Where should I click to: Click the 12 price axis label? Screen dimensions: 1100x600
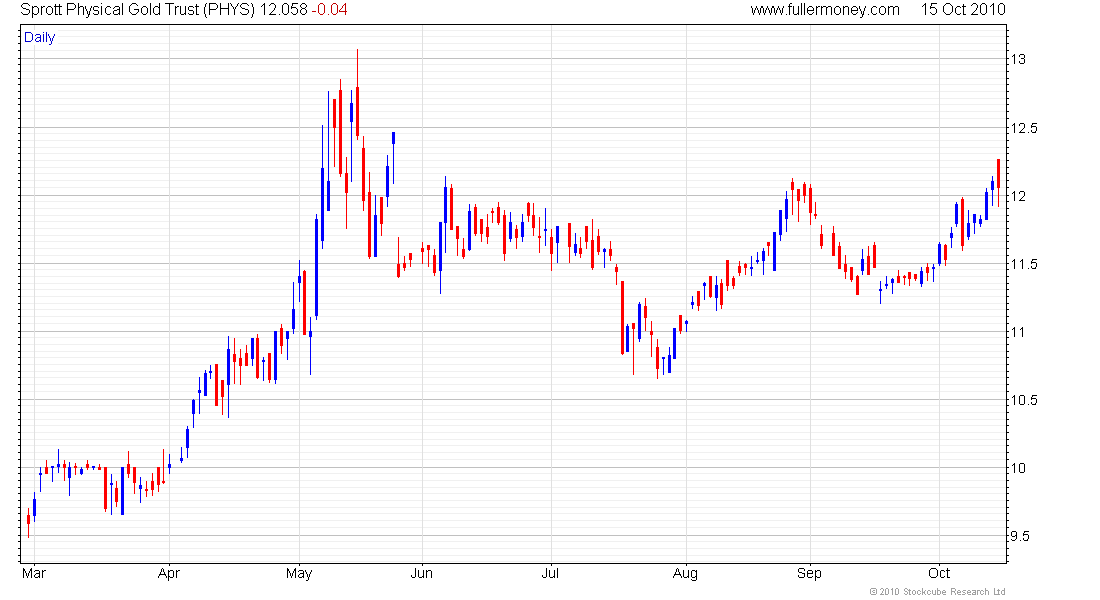[1018, 196]
